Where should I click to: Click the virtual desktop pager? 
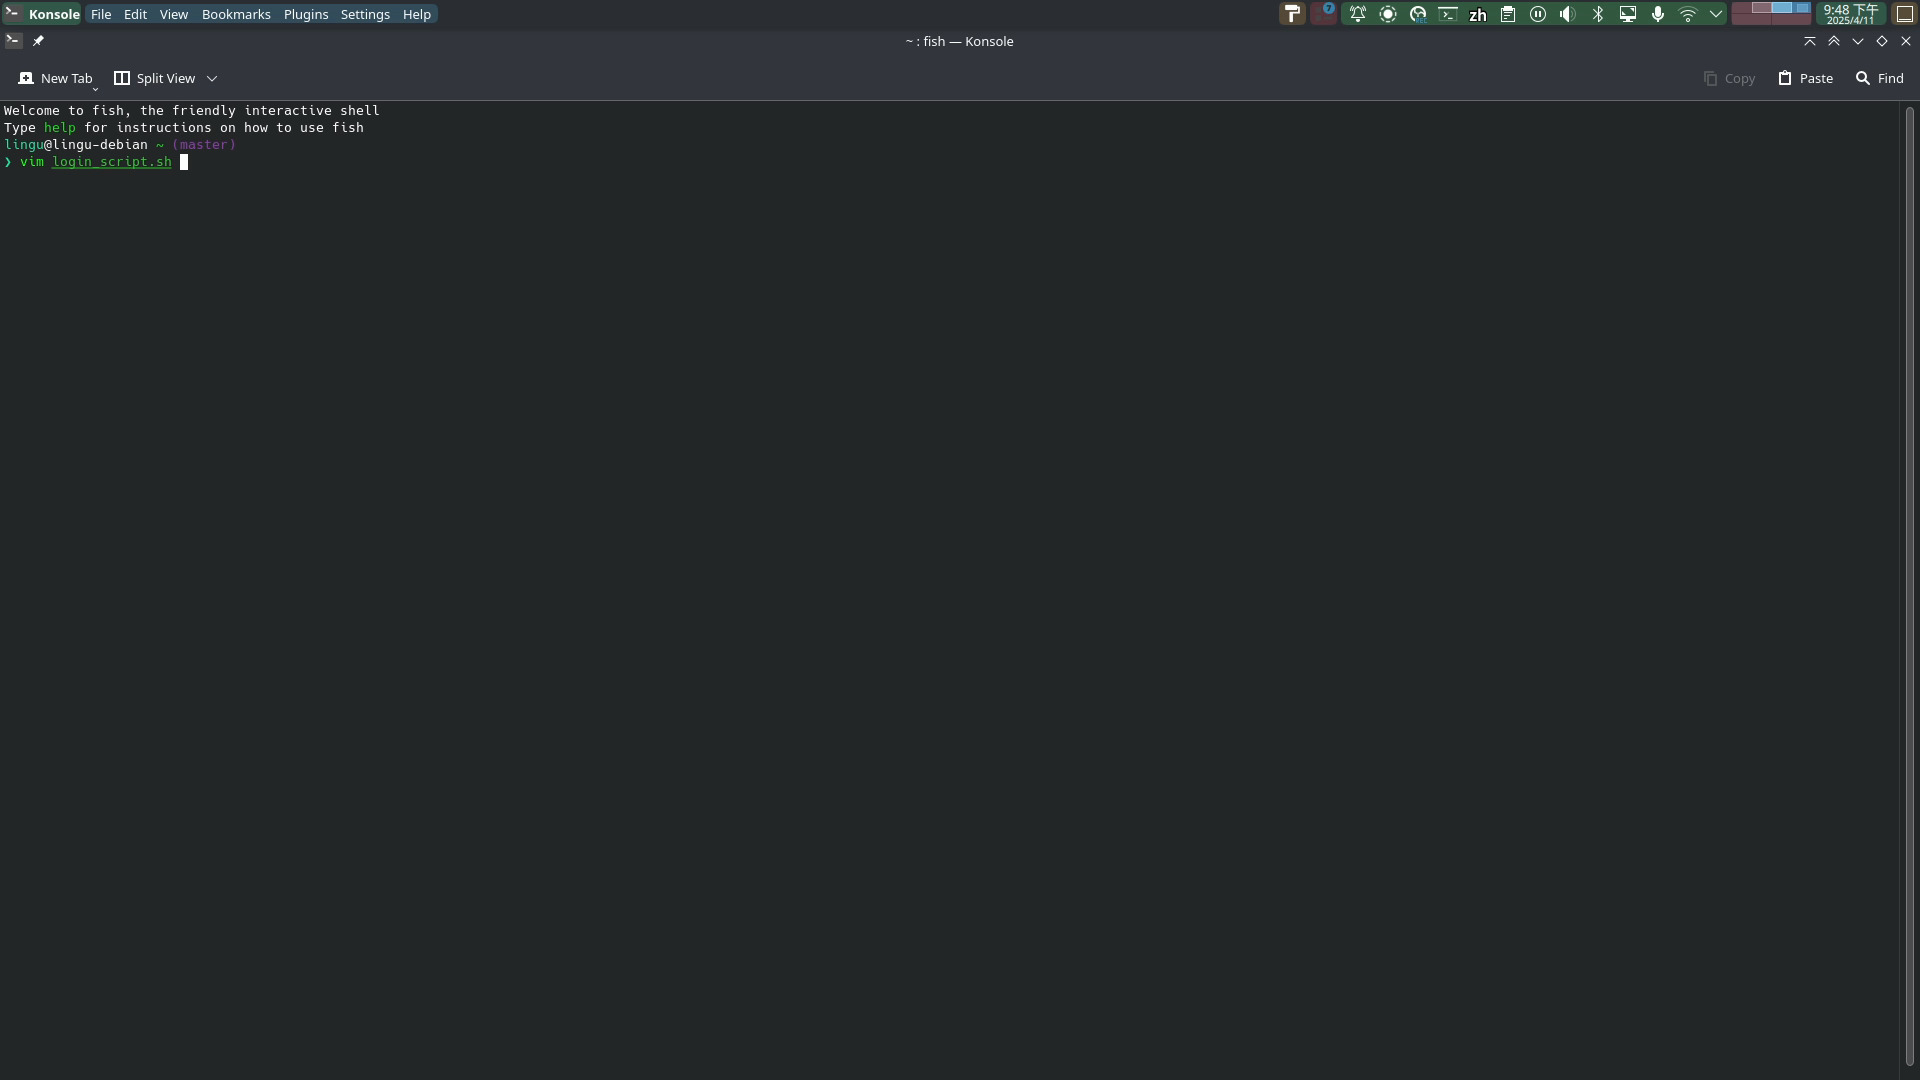[x=1771, y=14]
